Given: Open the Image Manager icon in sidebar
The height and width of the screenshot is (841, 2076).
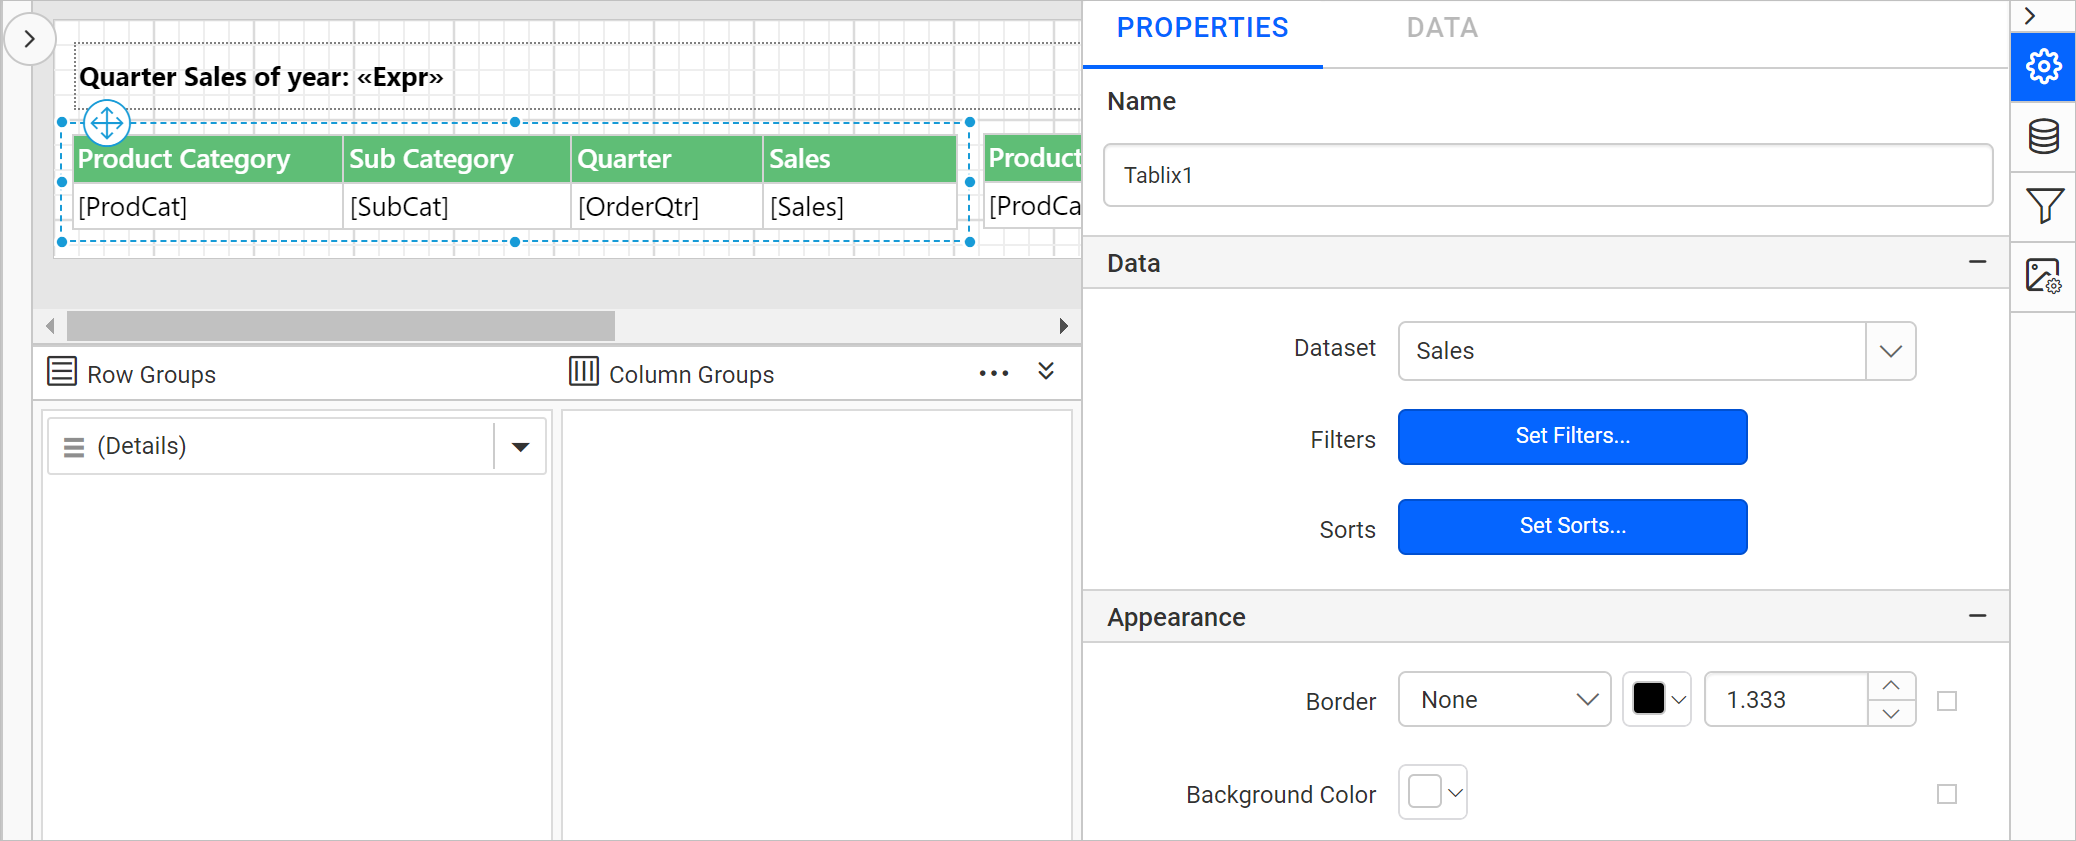Looking at the screenshot, I should [x=2043, y=276].
